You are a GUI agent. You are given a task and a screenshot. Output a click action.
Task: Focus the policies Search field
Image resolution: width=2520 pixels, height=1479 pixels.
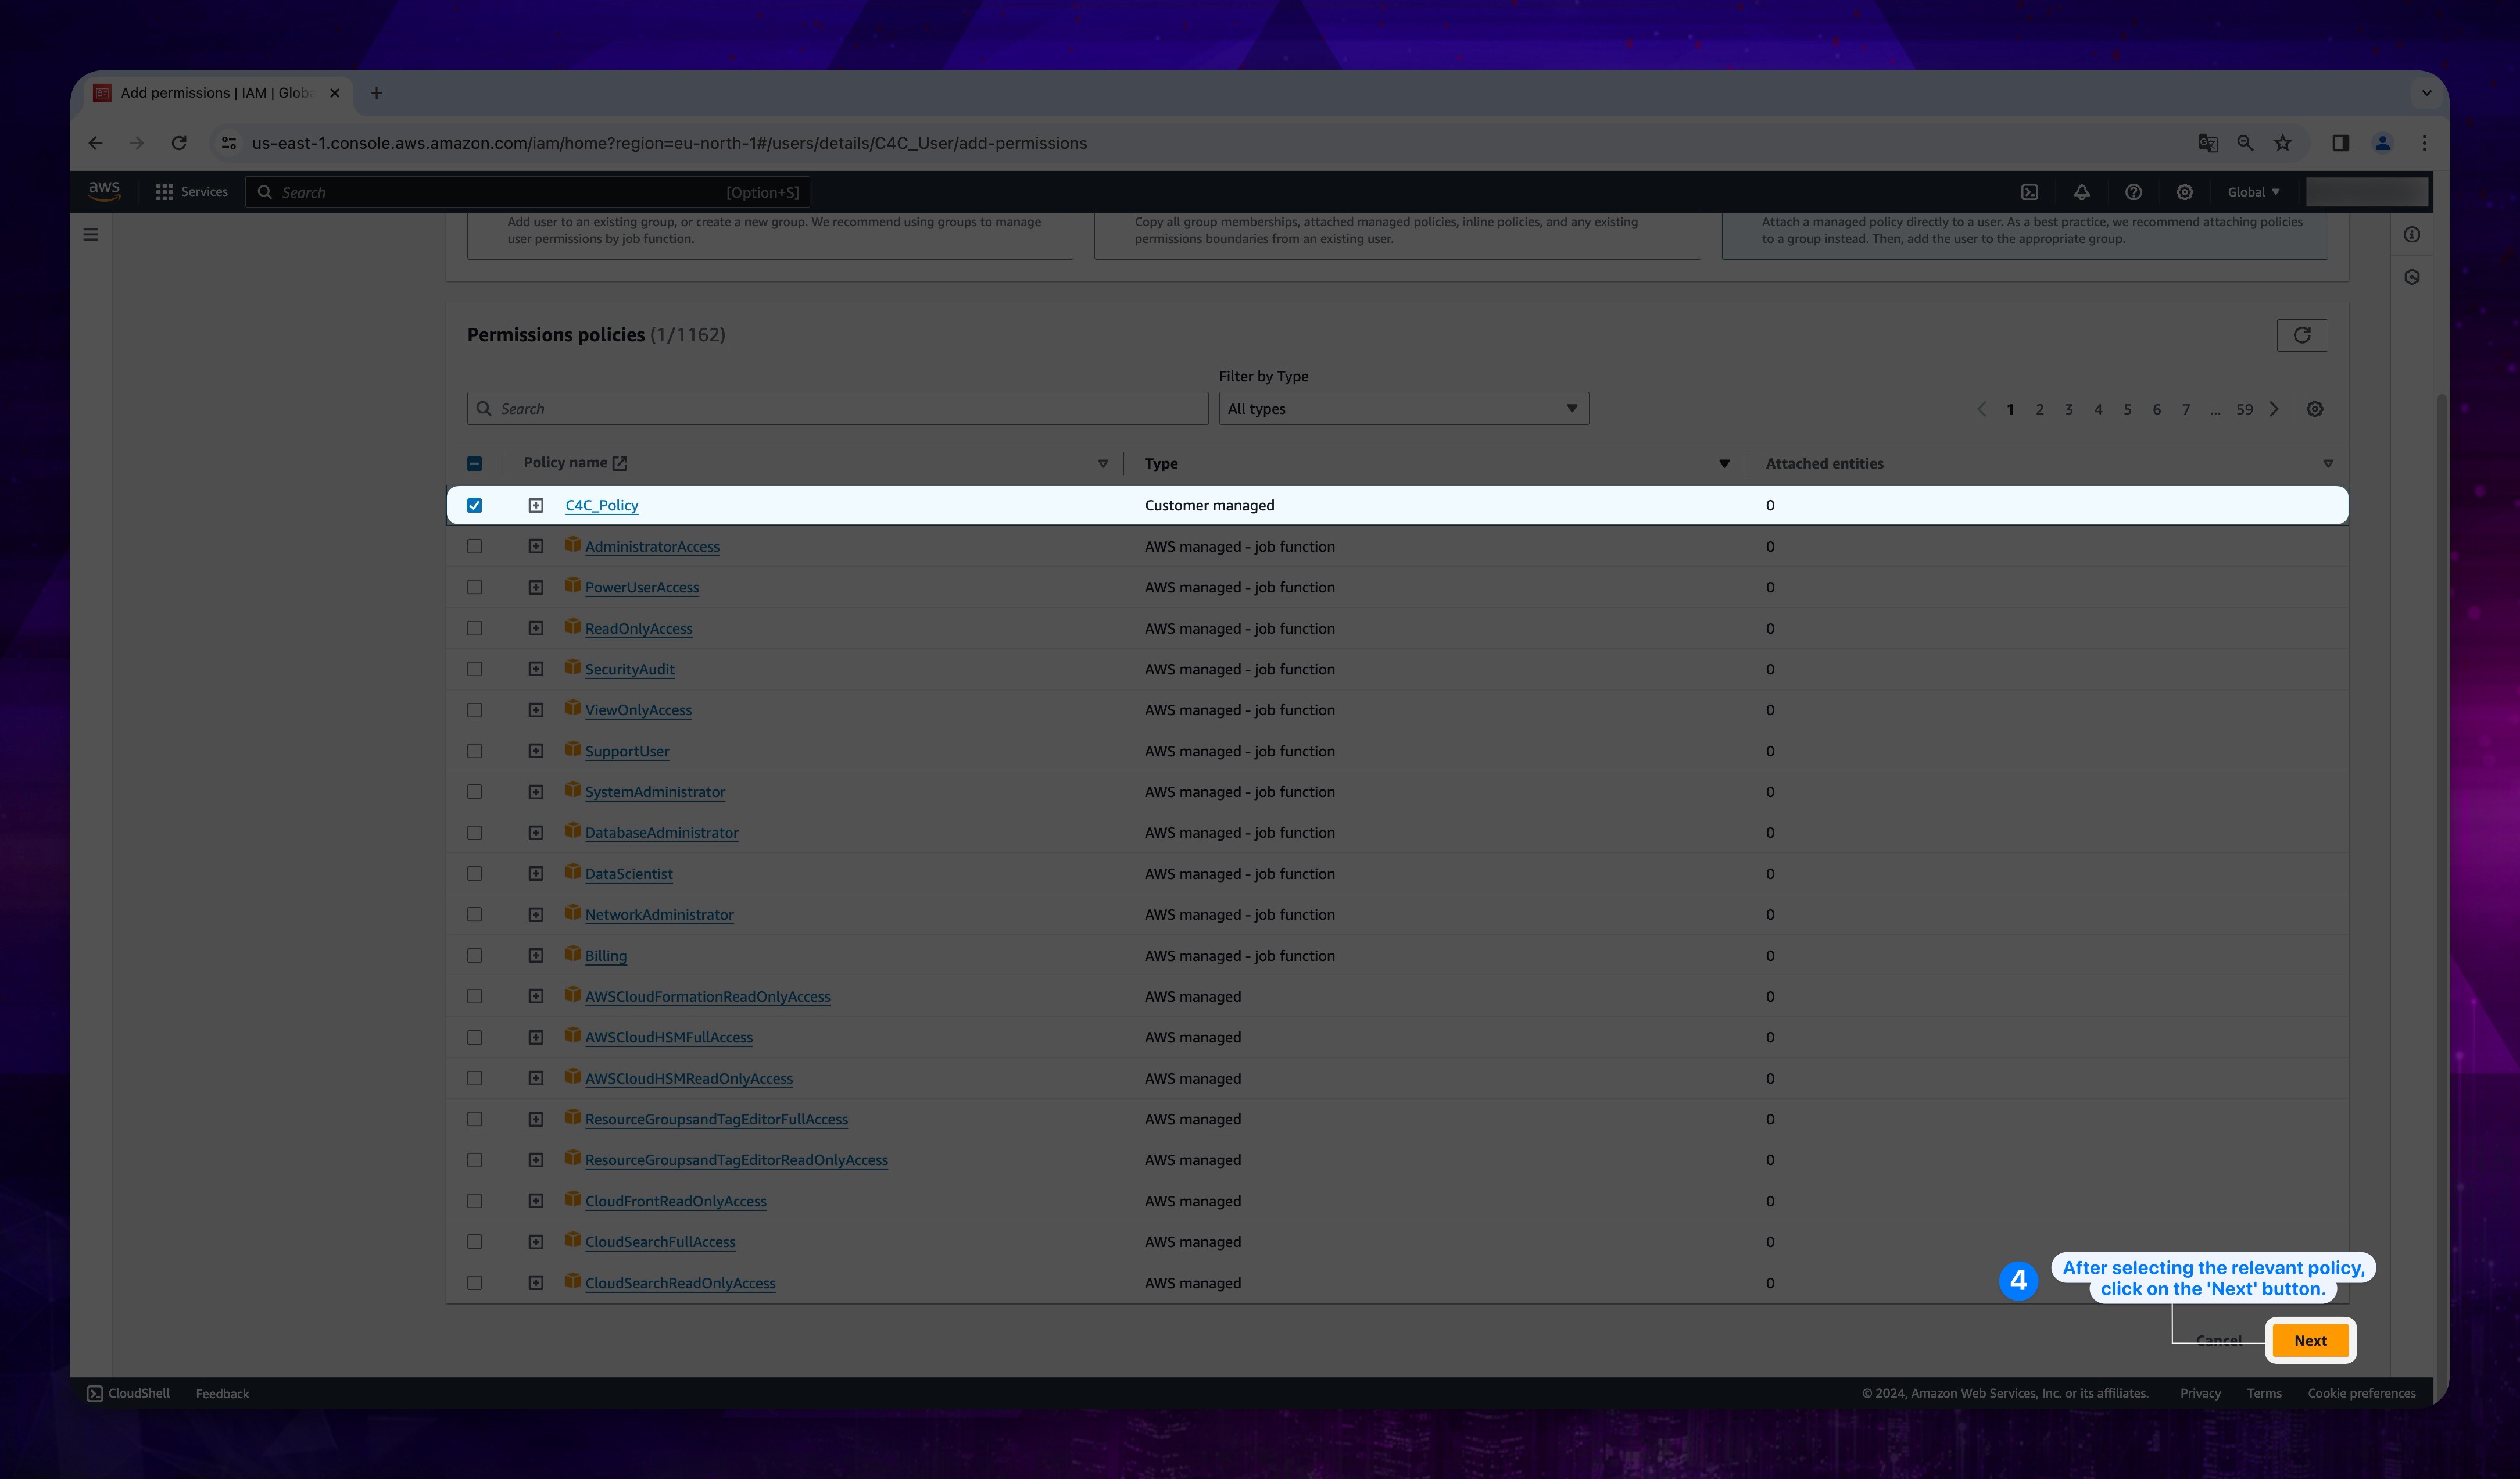[838, 408]
